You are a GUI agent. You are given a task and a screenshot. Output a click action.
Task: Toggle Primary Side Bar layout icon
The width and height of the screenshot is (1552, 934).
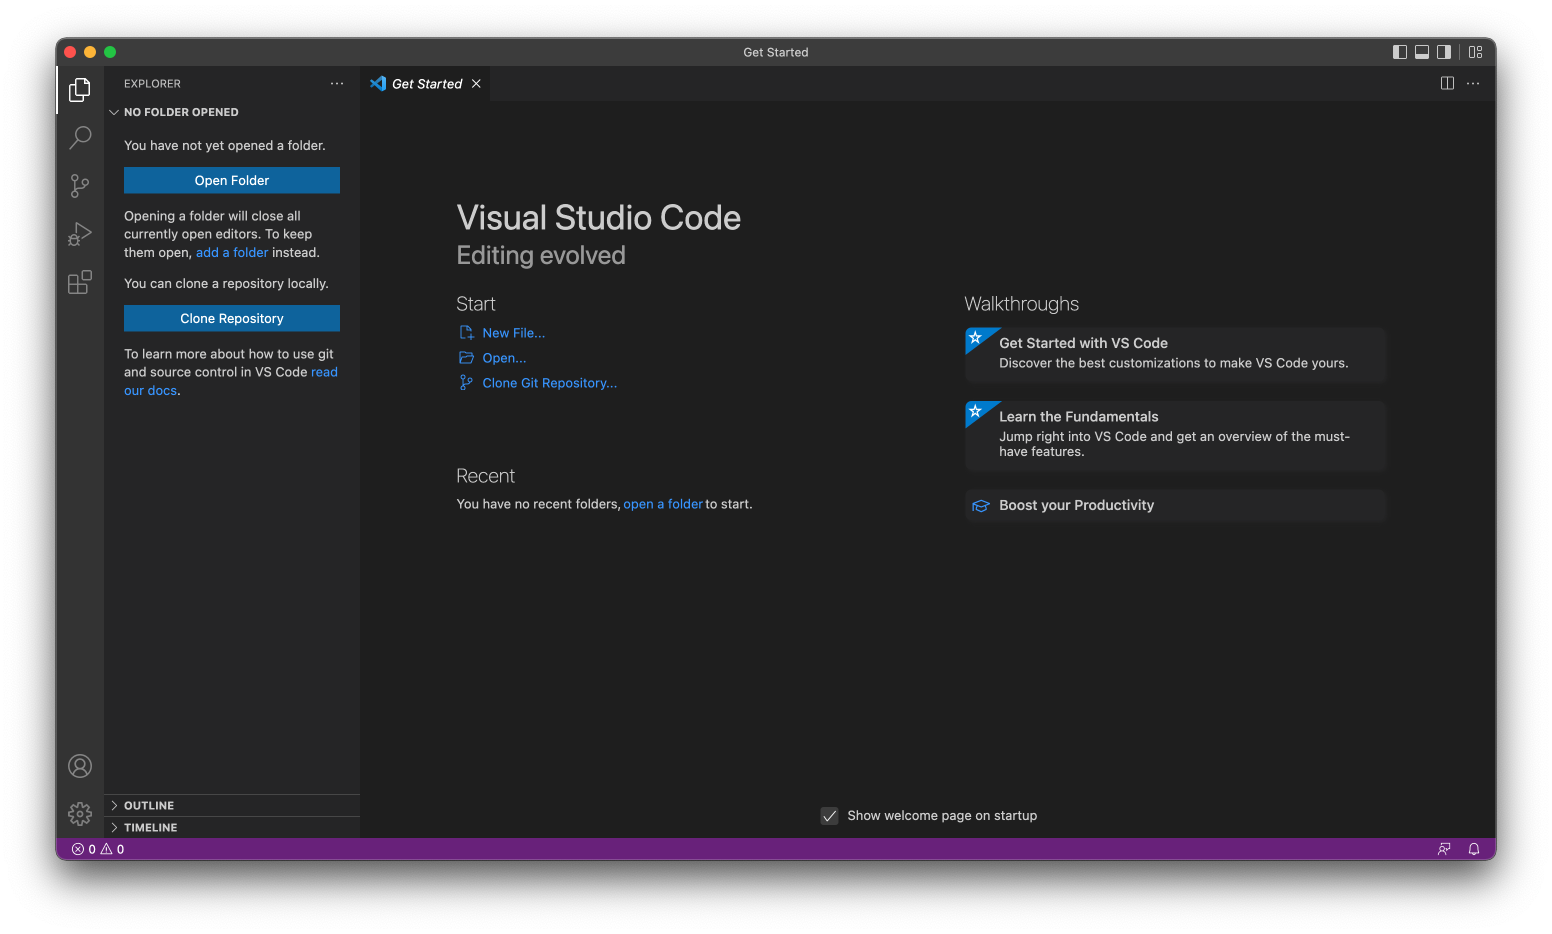coord(1400,52)
